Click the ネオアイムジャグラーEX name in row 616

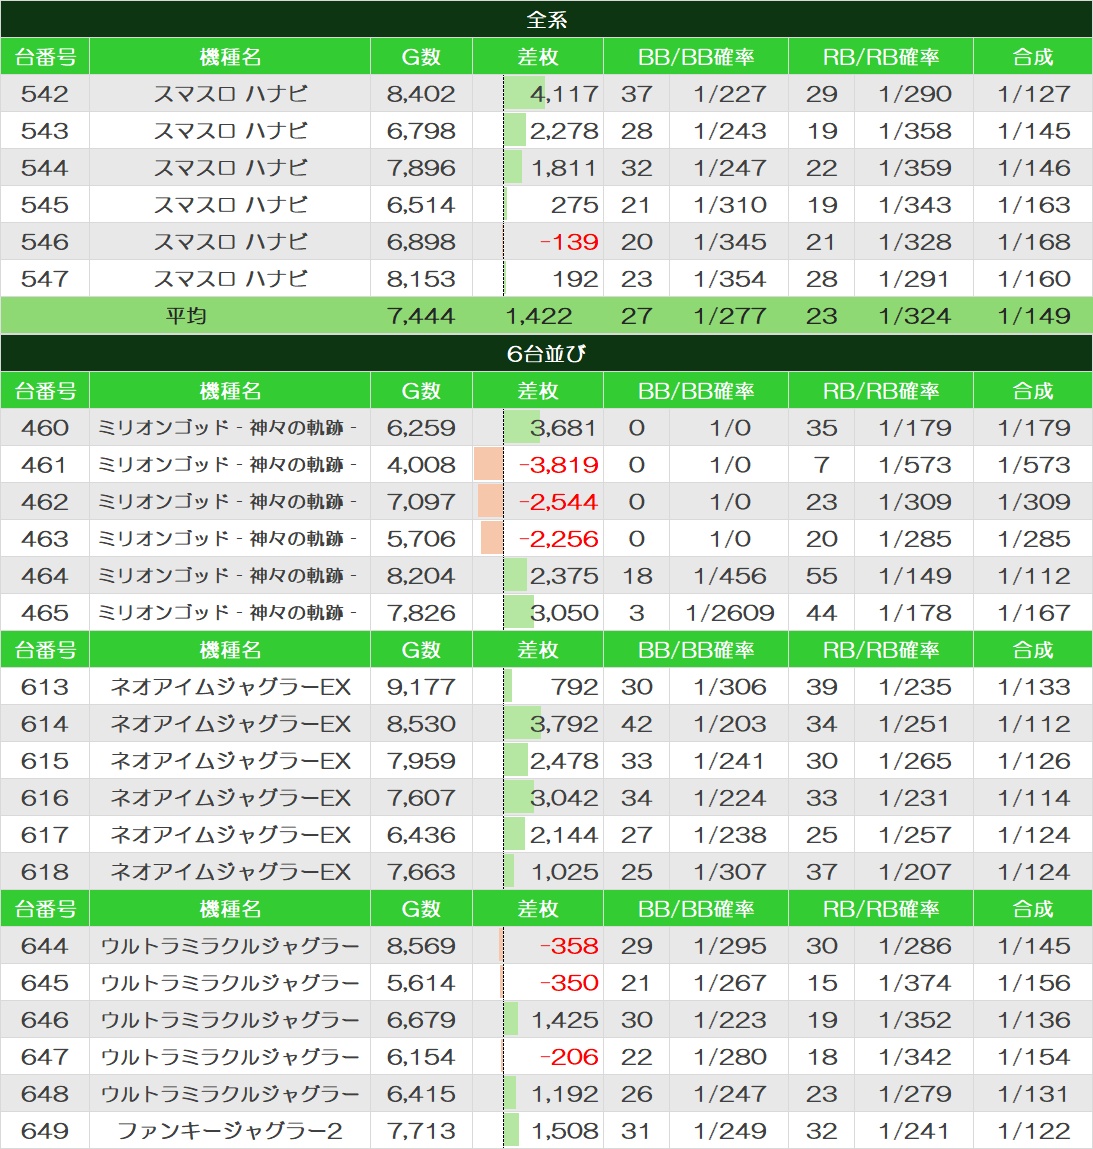point(230,798)
